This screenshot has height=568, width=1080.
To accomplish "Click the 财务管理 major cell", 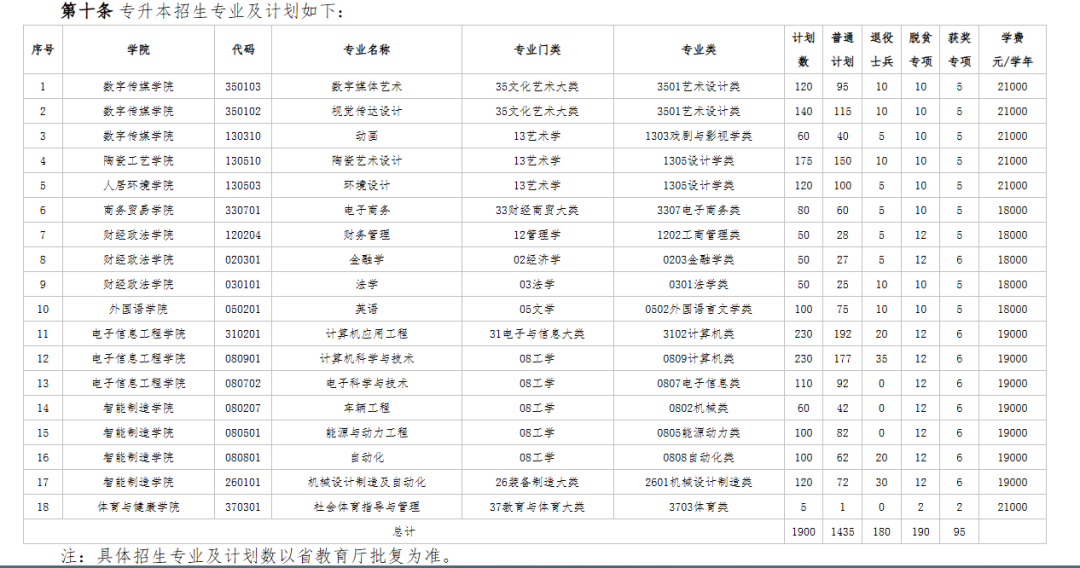I will click(366, 235).
